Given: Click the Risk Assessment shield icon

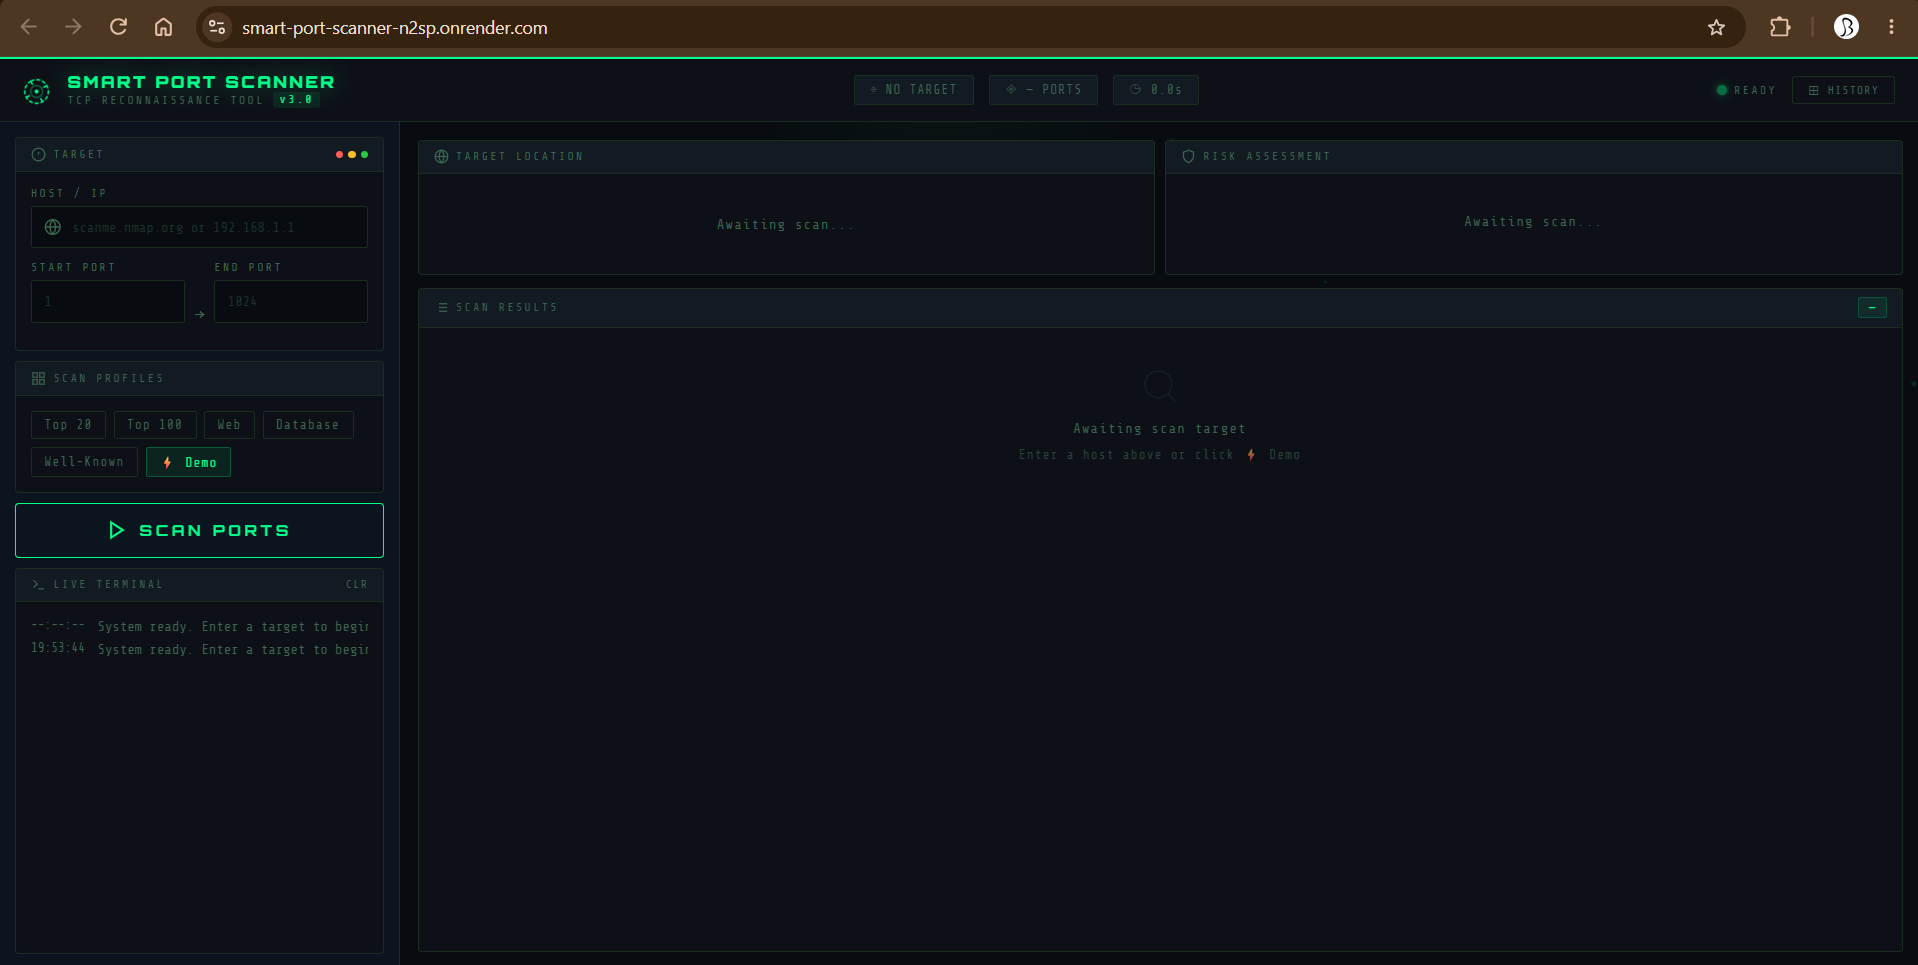Looking at the screenshot, I should pyautogui.click(x=1188, y=157).
